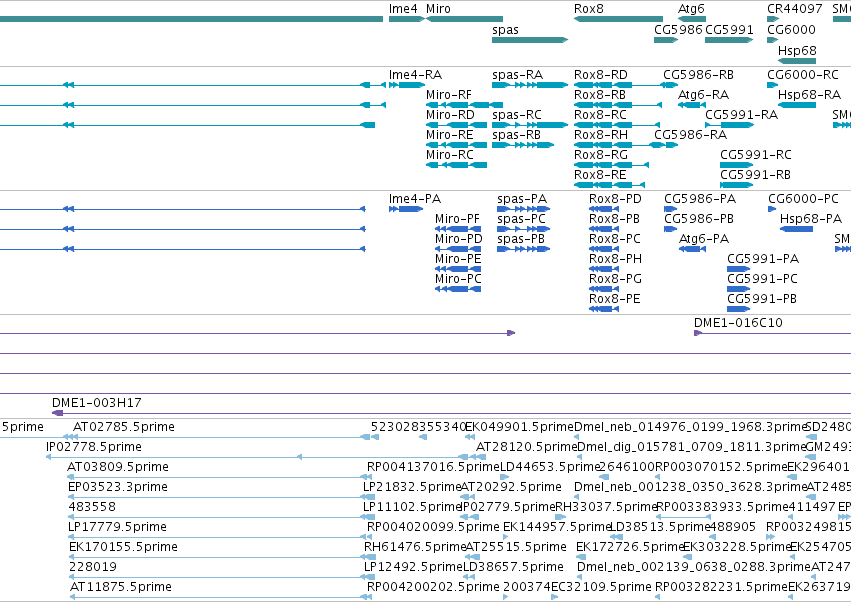This screenshot has width=851, height=602.
Task: Click protein label "spas-PC"
Action: (x=522, y=219)
